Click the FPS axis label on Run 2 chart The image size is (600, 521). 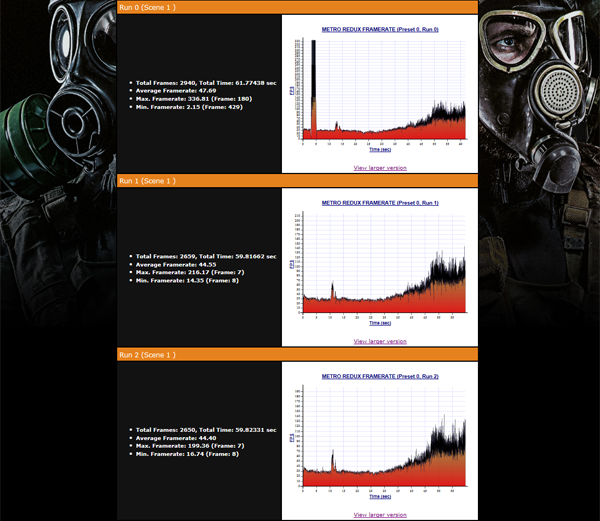click(292, 437)
